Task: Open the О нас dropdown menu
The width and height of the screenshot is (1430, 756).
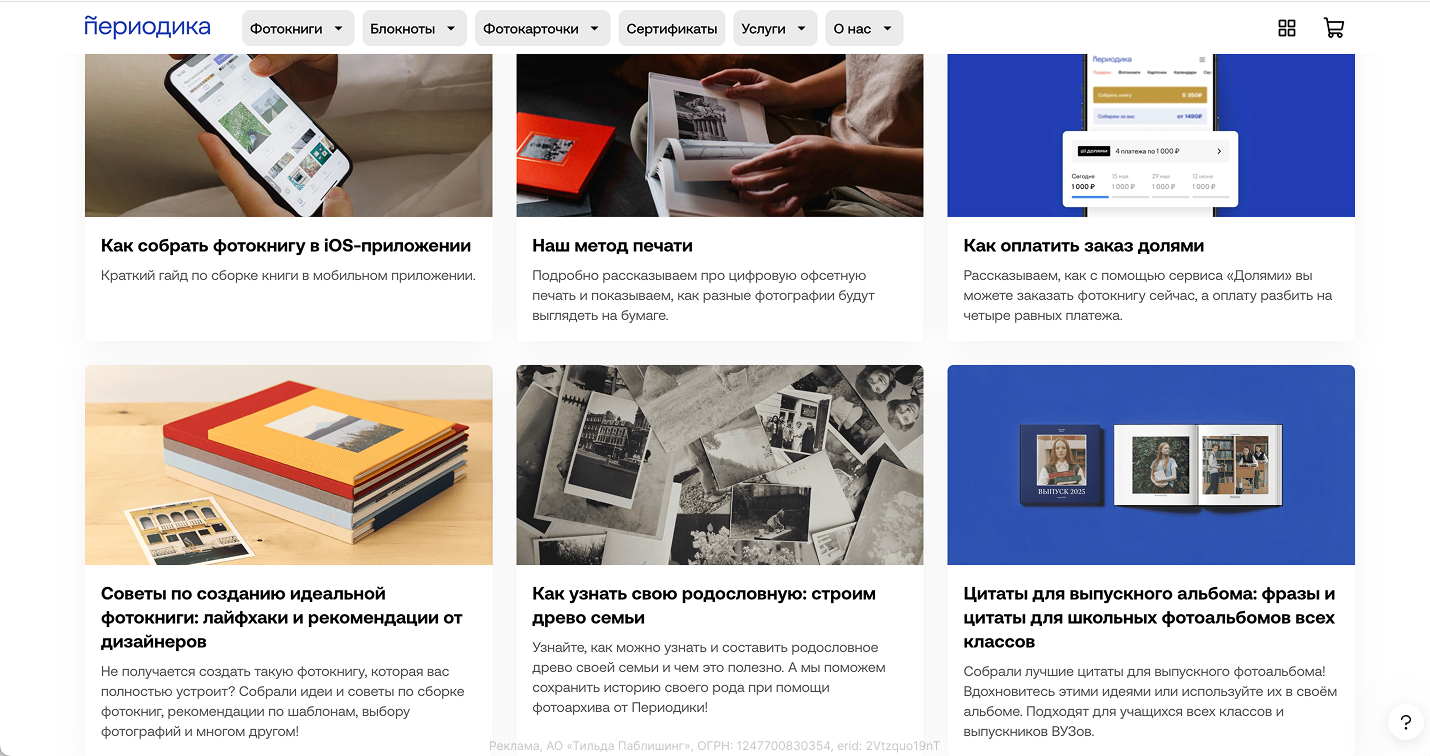Action: coord(864,29)
